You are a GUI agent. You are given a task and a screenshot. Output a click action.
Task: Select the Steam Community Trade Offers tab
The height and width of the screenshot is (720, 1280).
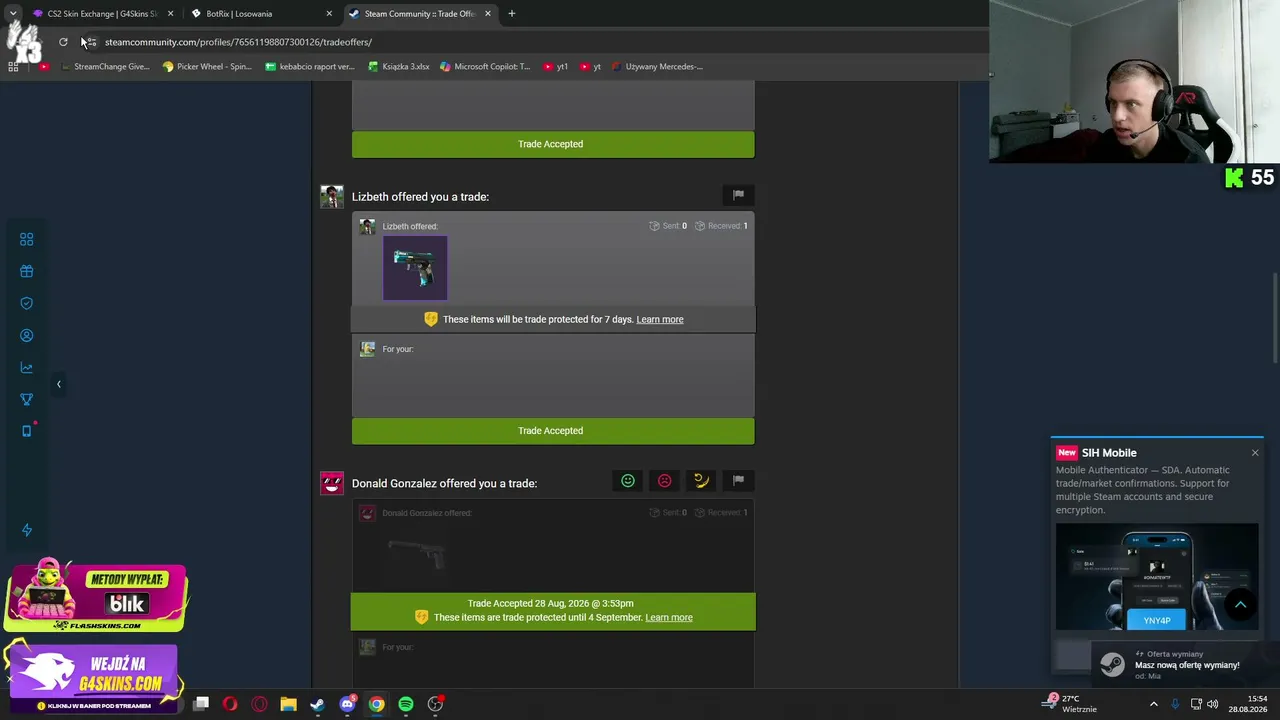coord(422,14)
